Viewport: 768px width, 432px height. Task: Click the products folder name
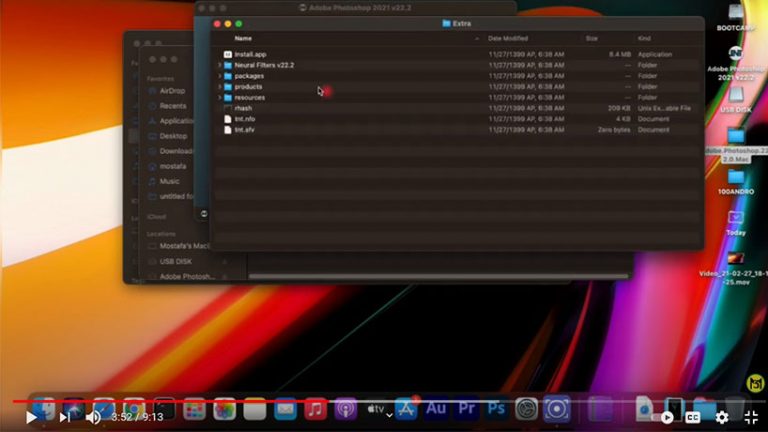pyautogui.click(x=248, y=87)
